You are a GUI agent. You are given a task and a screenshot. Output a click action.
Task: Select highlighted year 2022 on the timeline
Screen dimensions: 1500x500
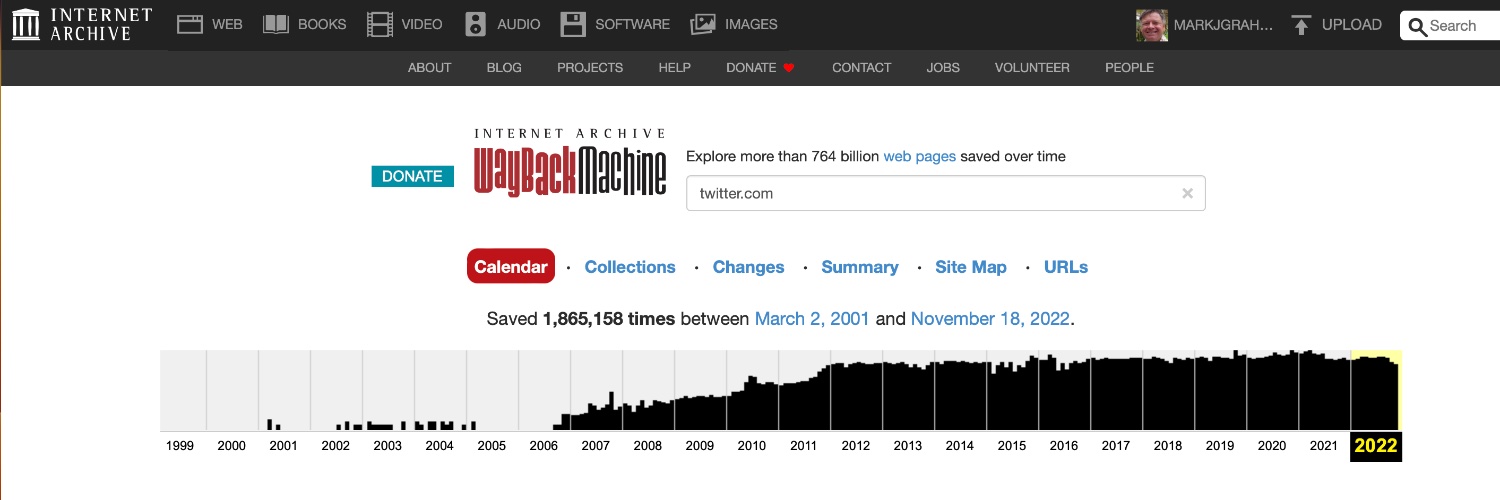tap(1376, 446)
